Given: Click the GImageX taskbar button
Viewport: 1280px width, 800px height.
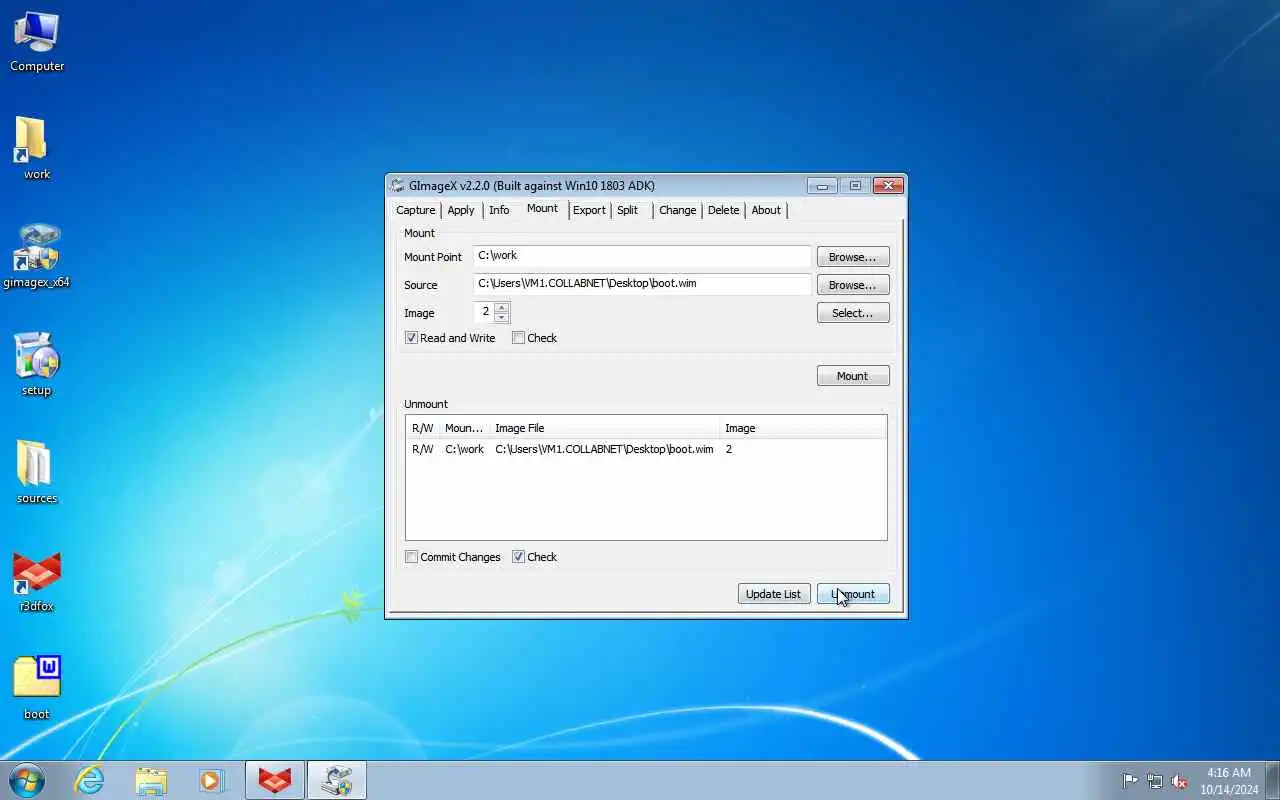Looking at the screenshot, I should (336, 780).
